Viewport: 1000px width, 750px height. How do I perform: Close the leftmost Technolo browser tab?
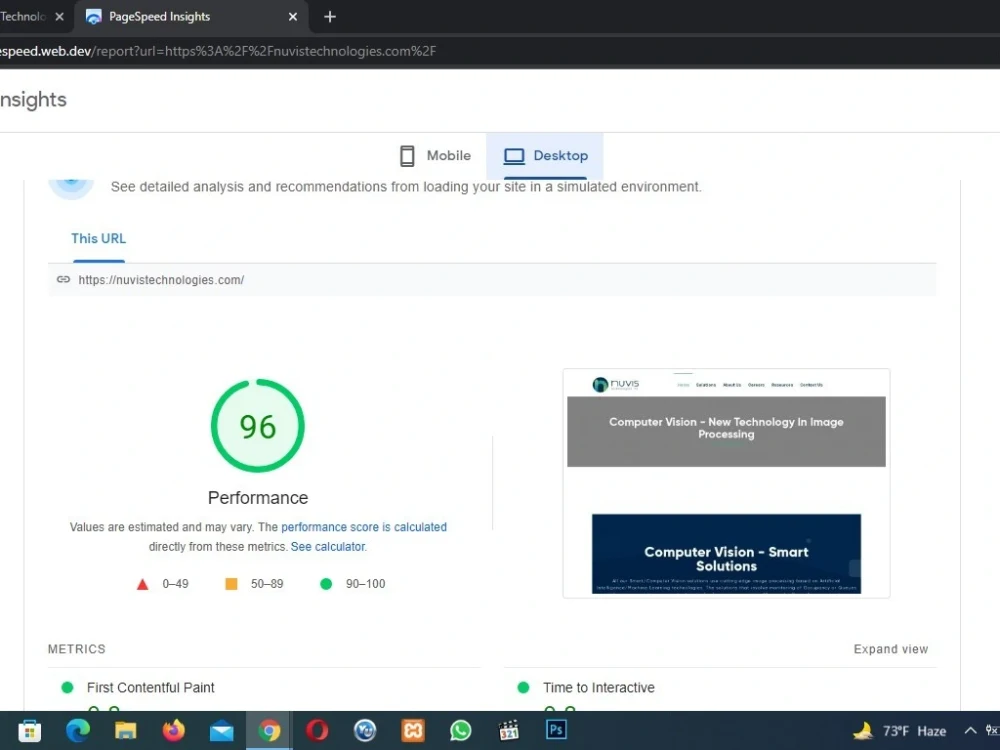(x=59, y=17)
